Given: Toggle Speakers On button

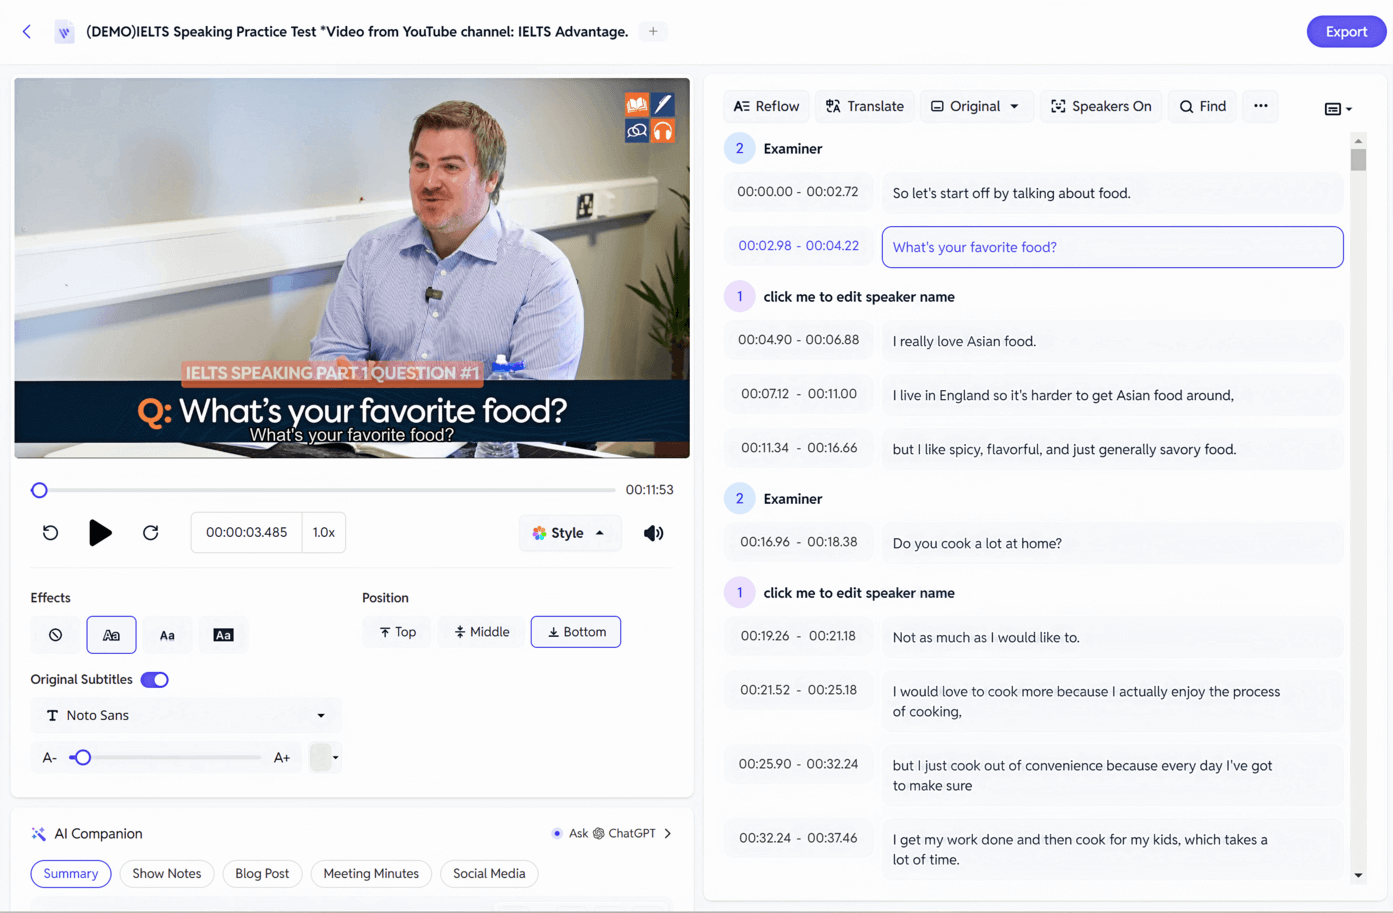Looking at the screenshot, I should click(1100, 106).
